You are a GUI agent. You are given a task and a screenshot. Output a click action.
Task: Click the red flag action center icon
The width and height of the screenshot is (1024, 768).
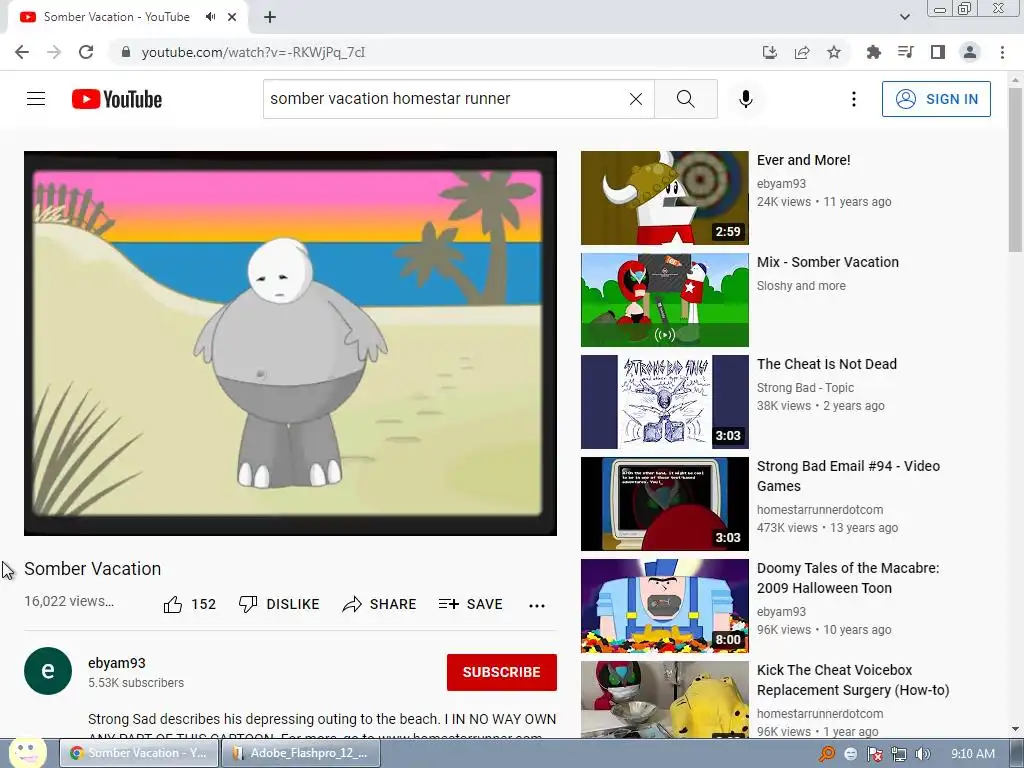click(x=875, y=754)
